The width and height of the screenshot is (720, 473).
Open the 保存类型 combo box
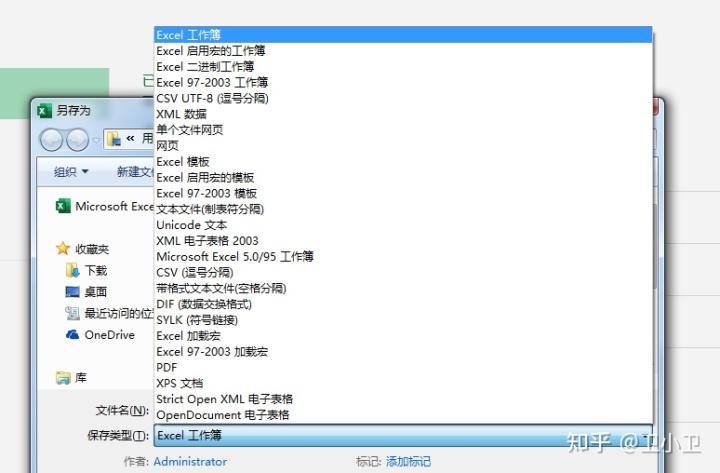(403, 435)
